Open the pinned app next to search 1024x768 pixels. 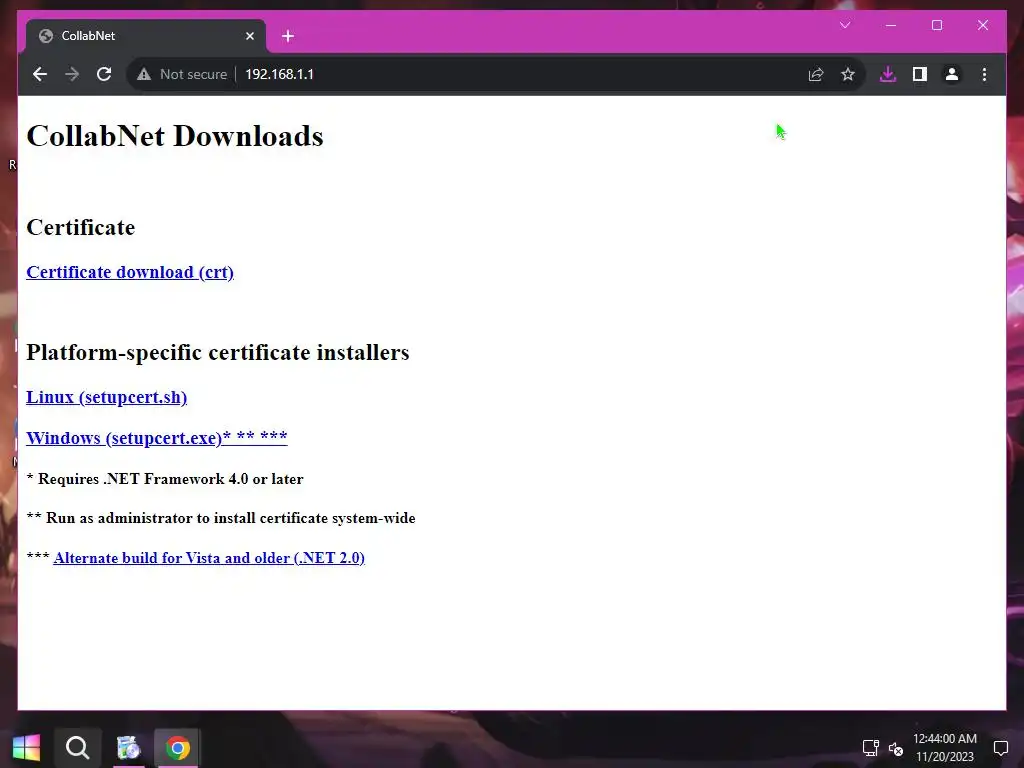(x=128, y=748)
